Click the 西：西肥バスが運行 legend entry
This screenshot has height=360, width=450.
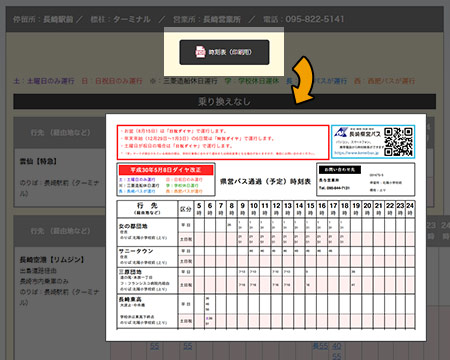(x=384, y=81)
